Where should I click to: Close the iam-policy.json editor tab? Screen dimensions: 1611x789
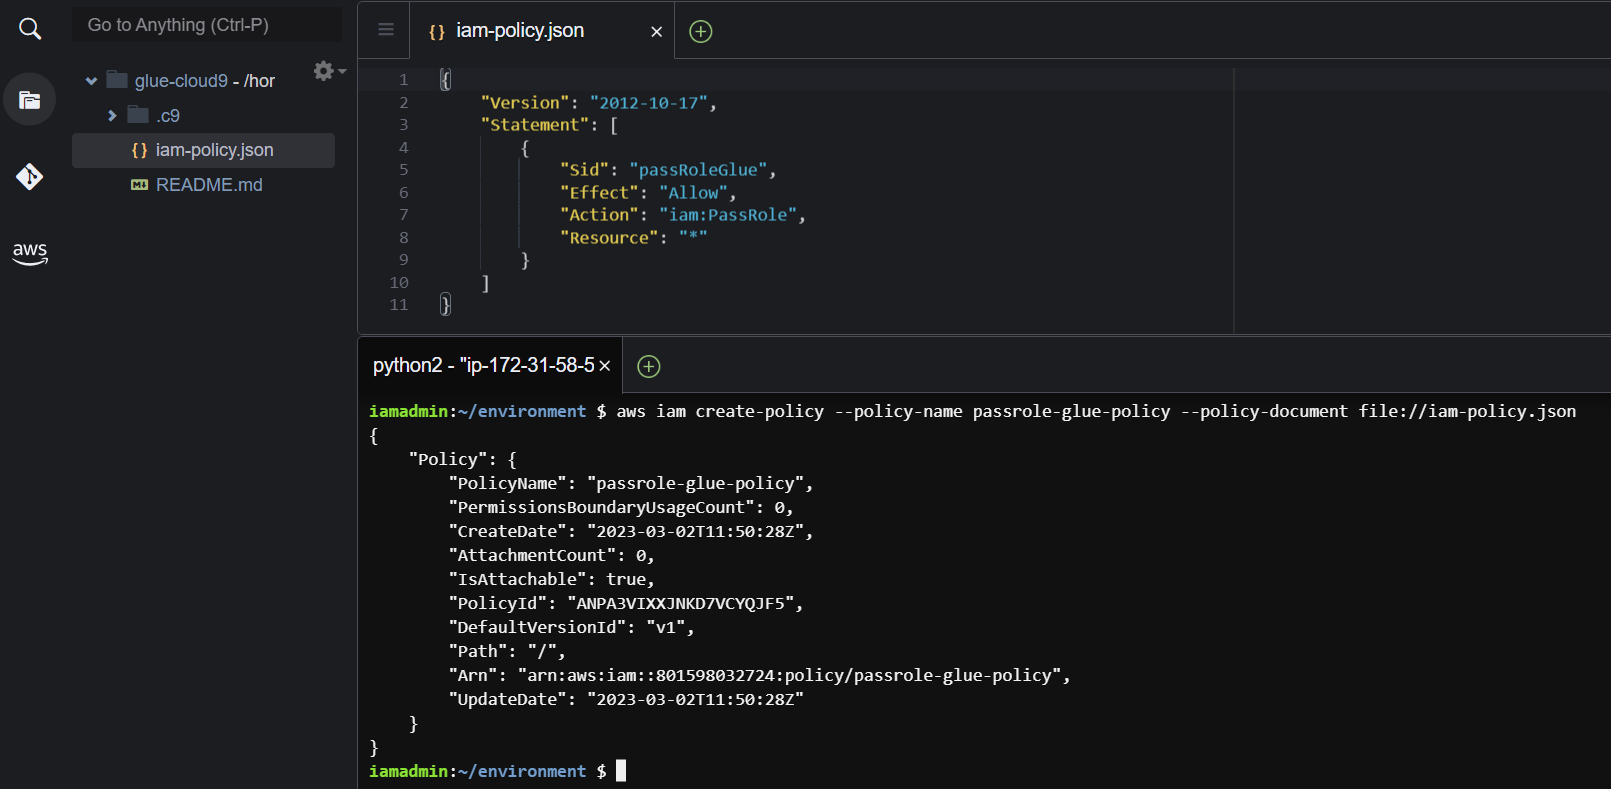(x=656, y=32)
